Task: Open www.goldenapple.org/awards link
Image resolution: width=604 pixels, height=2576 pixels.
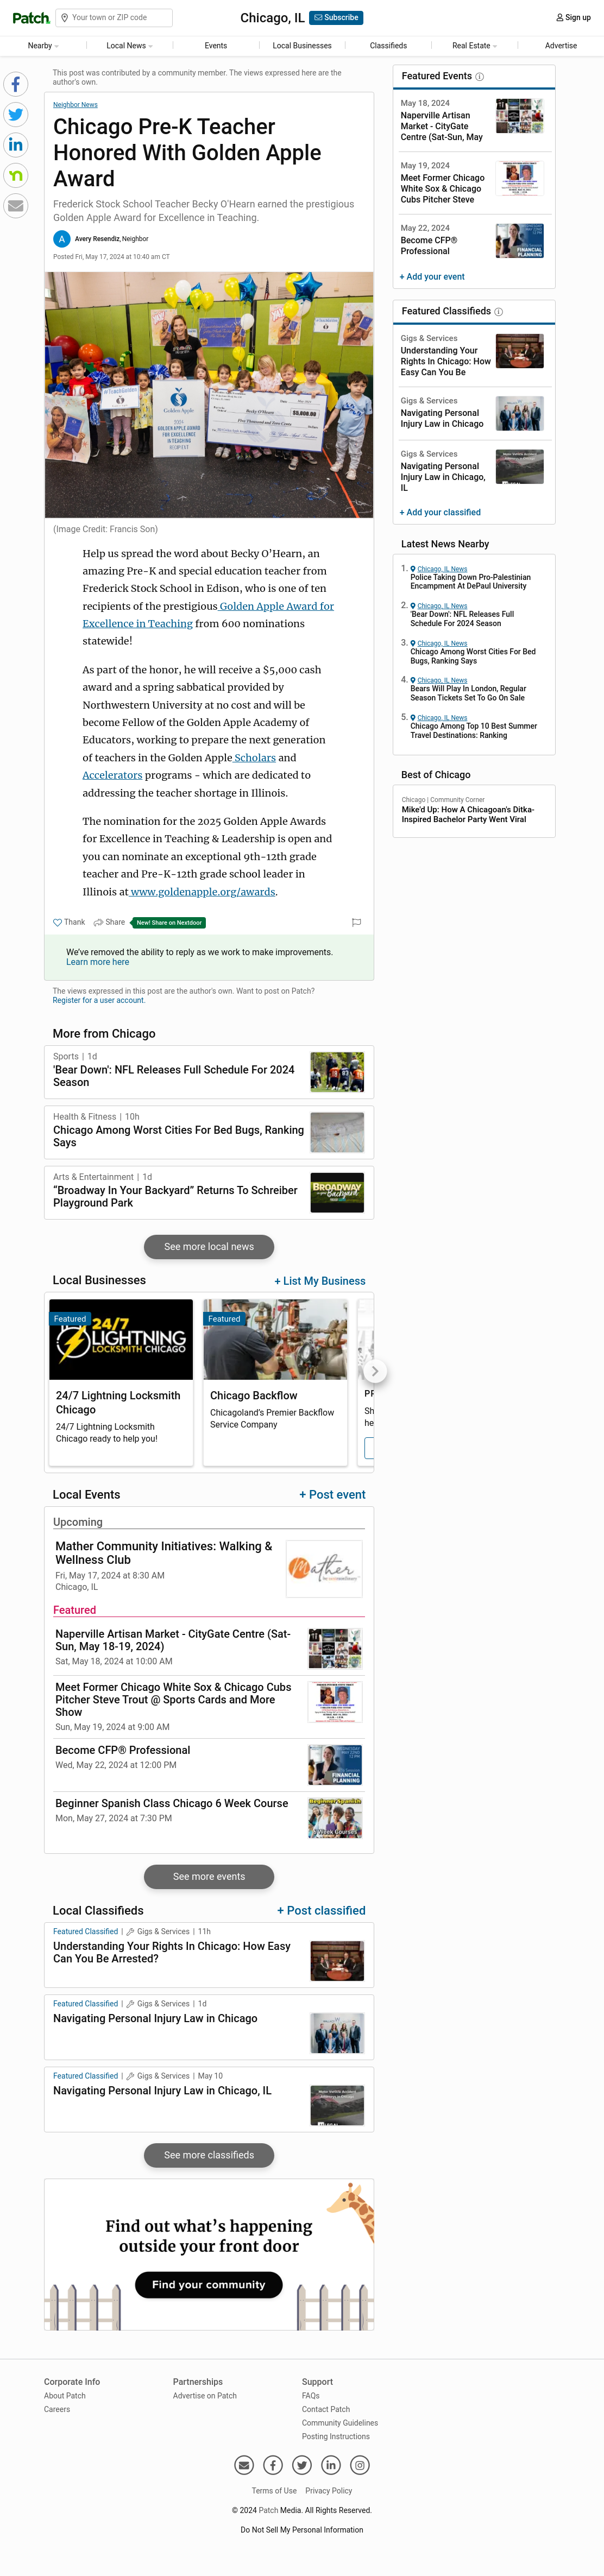Action: [x=202, y=892]
